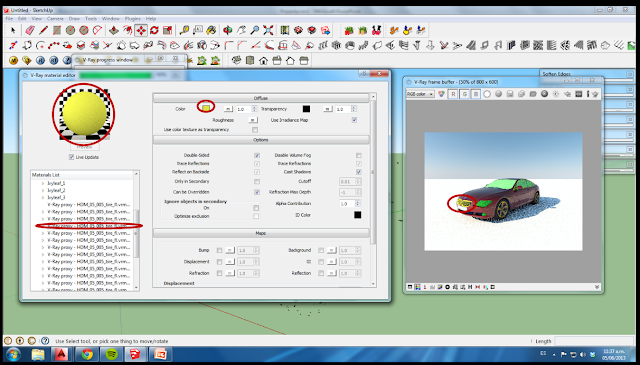Open Chrome from the Windows taskbar
The height and width of the screenshot is (365, 640).
tap(86, 354)
